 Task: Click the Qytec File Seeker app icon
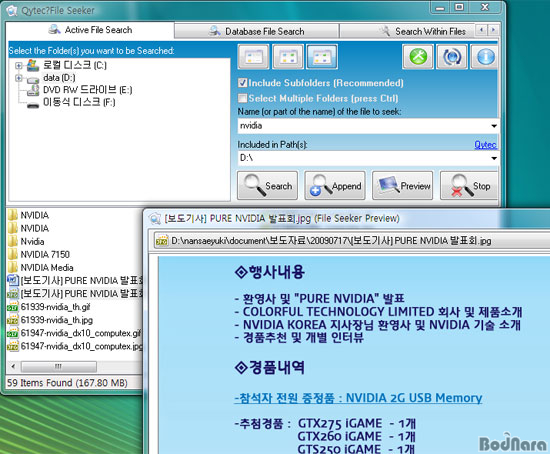pyautogui.click(x=12, y=11)
